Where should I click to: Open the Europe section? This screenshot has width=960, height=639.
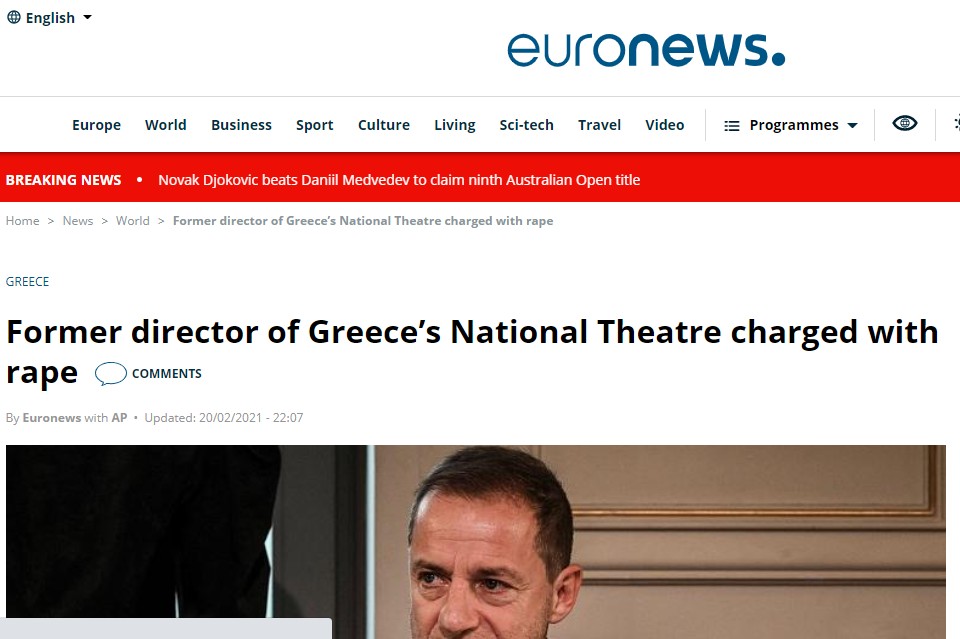[96, 125]
